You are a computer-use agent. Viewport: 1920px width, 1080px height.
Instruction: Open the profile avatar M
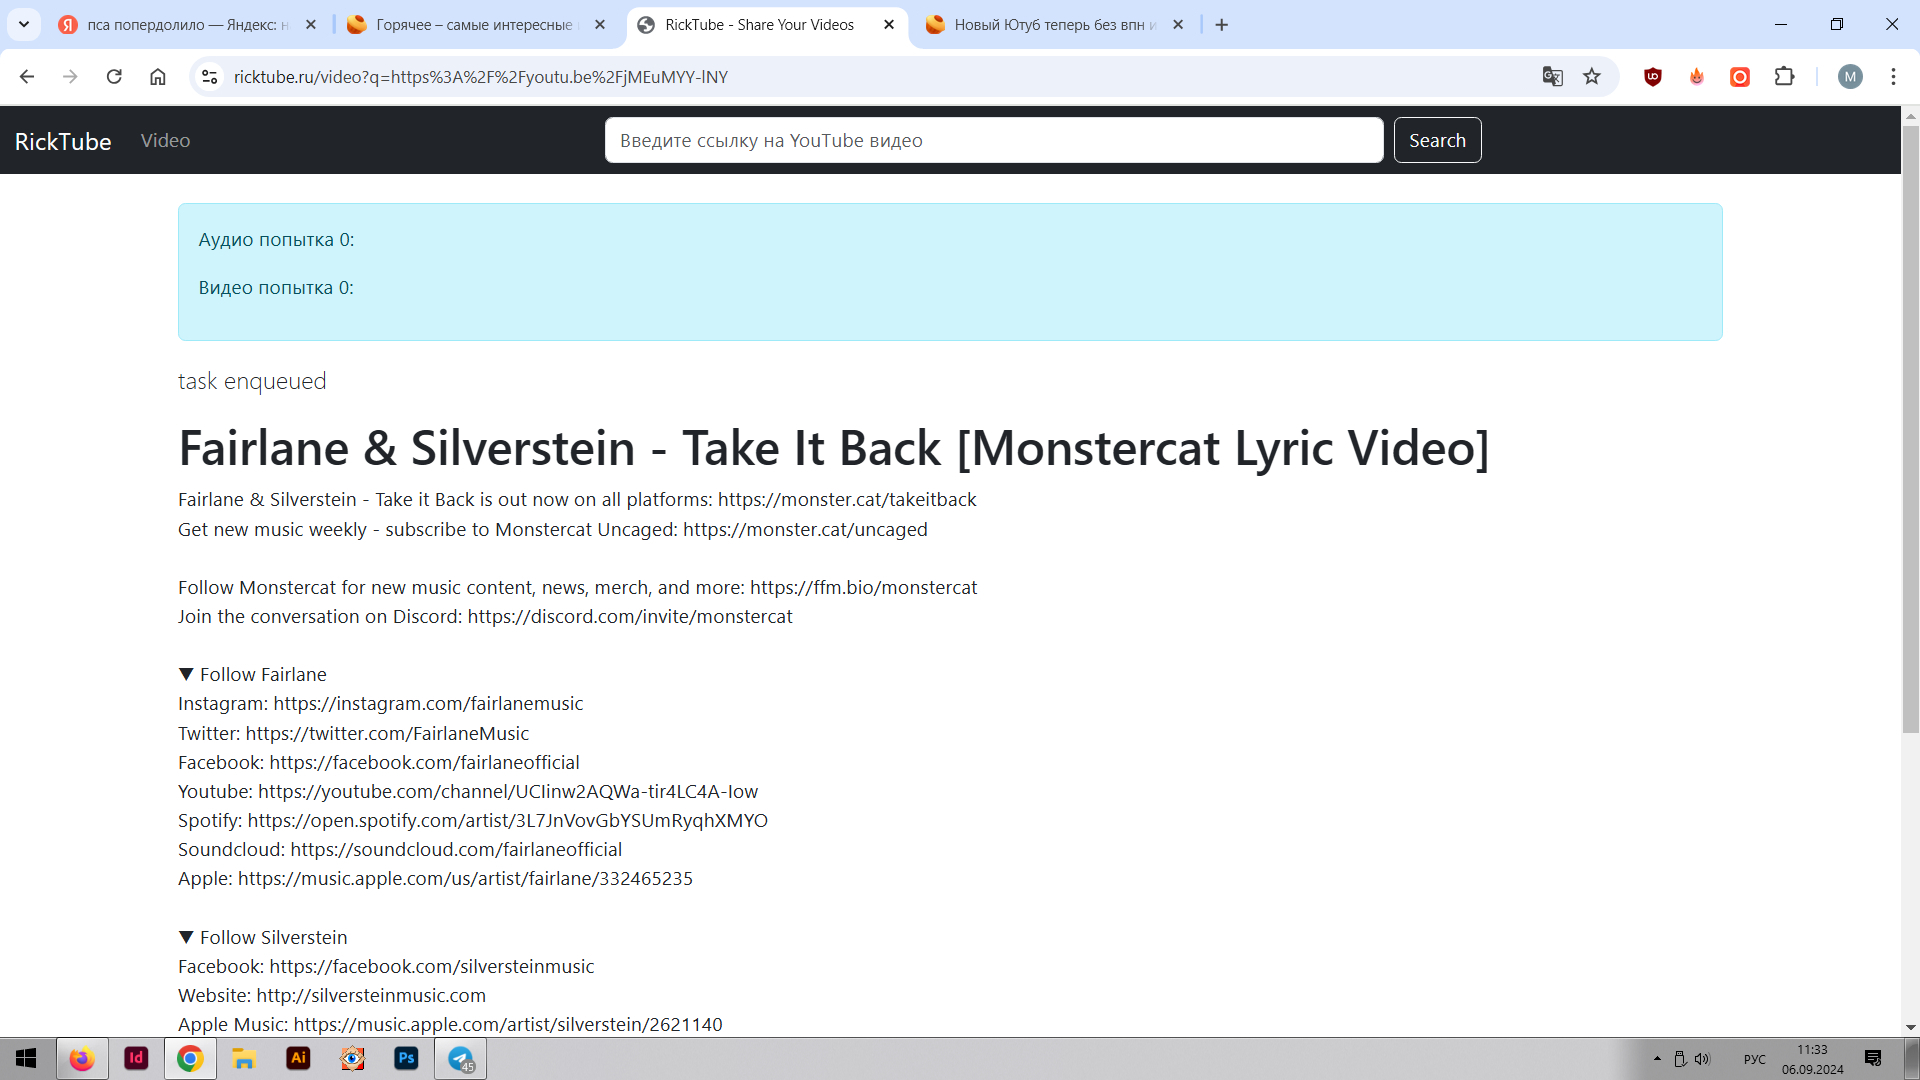[x=1850, y=77]
